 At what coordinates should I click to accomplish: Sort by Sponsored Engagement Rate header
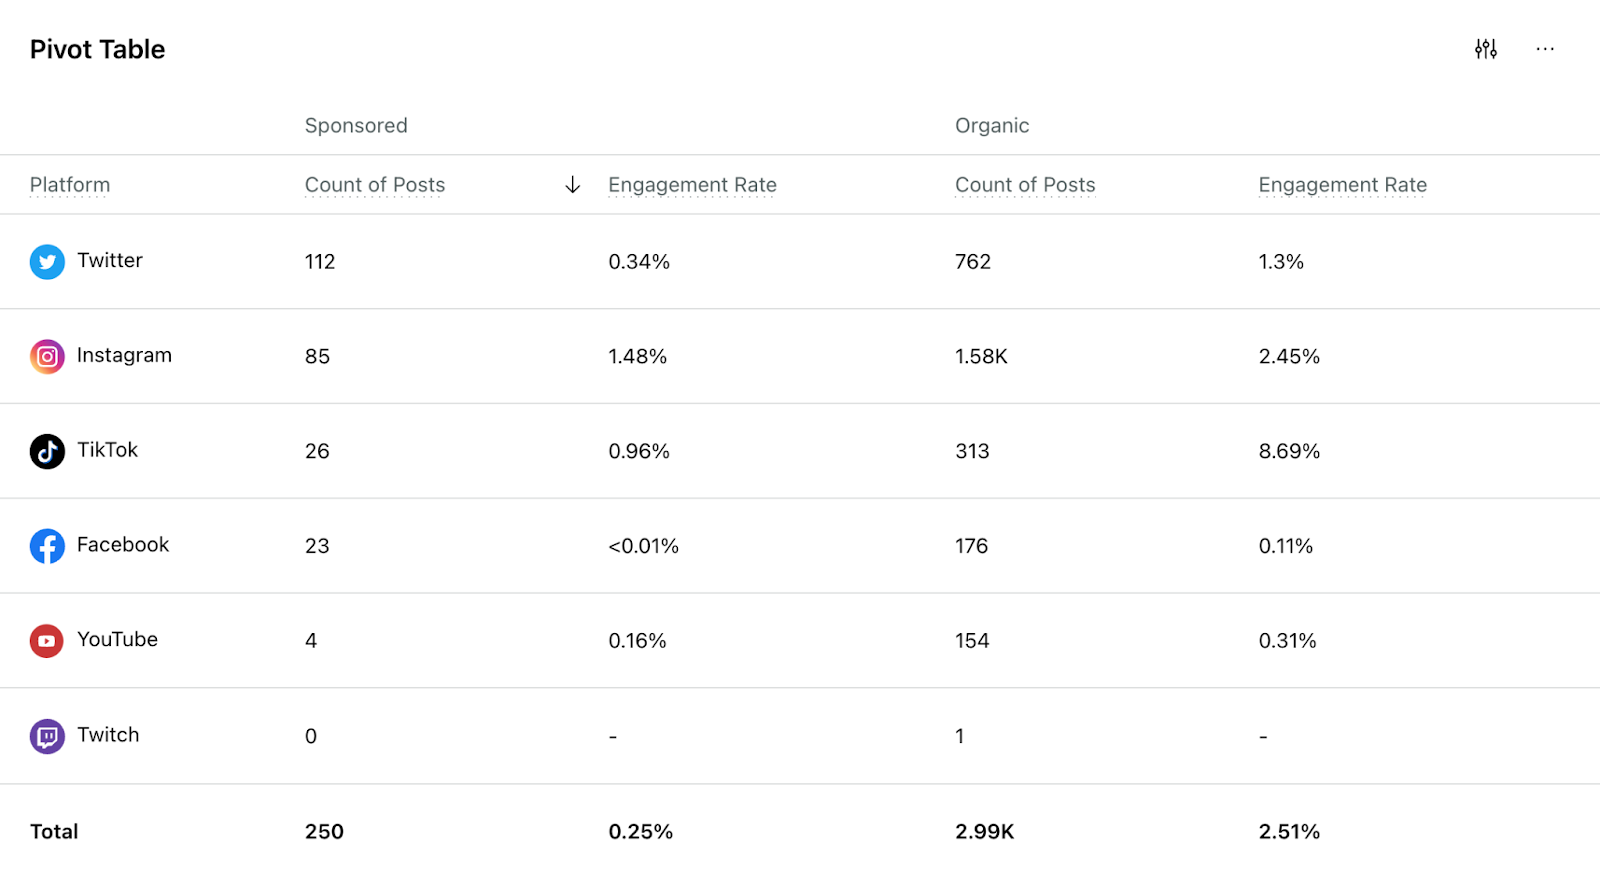[692, 185]
